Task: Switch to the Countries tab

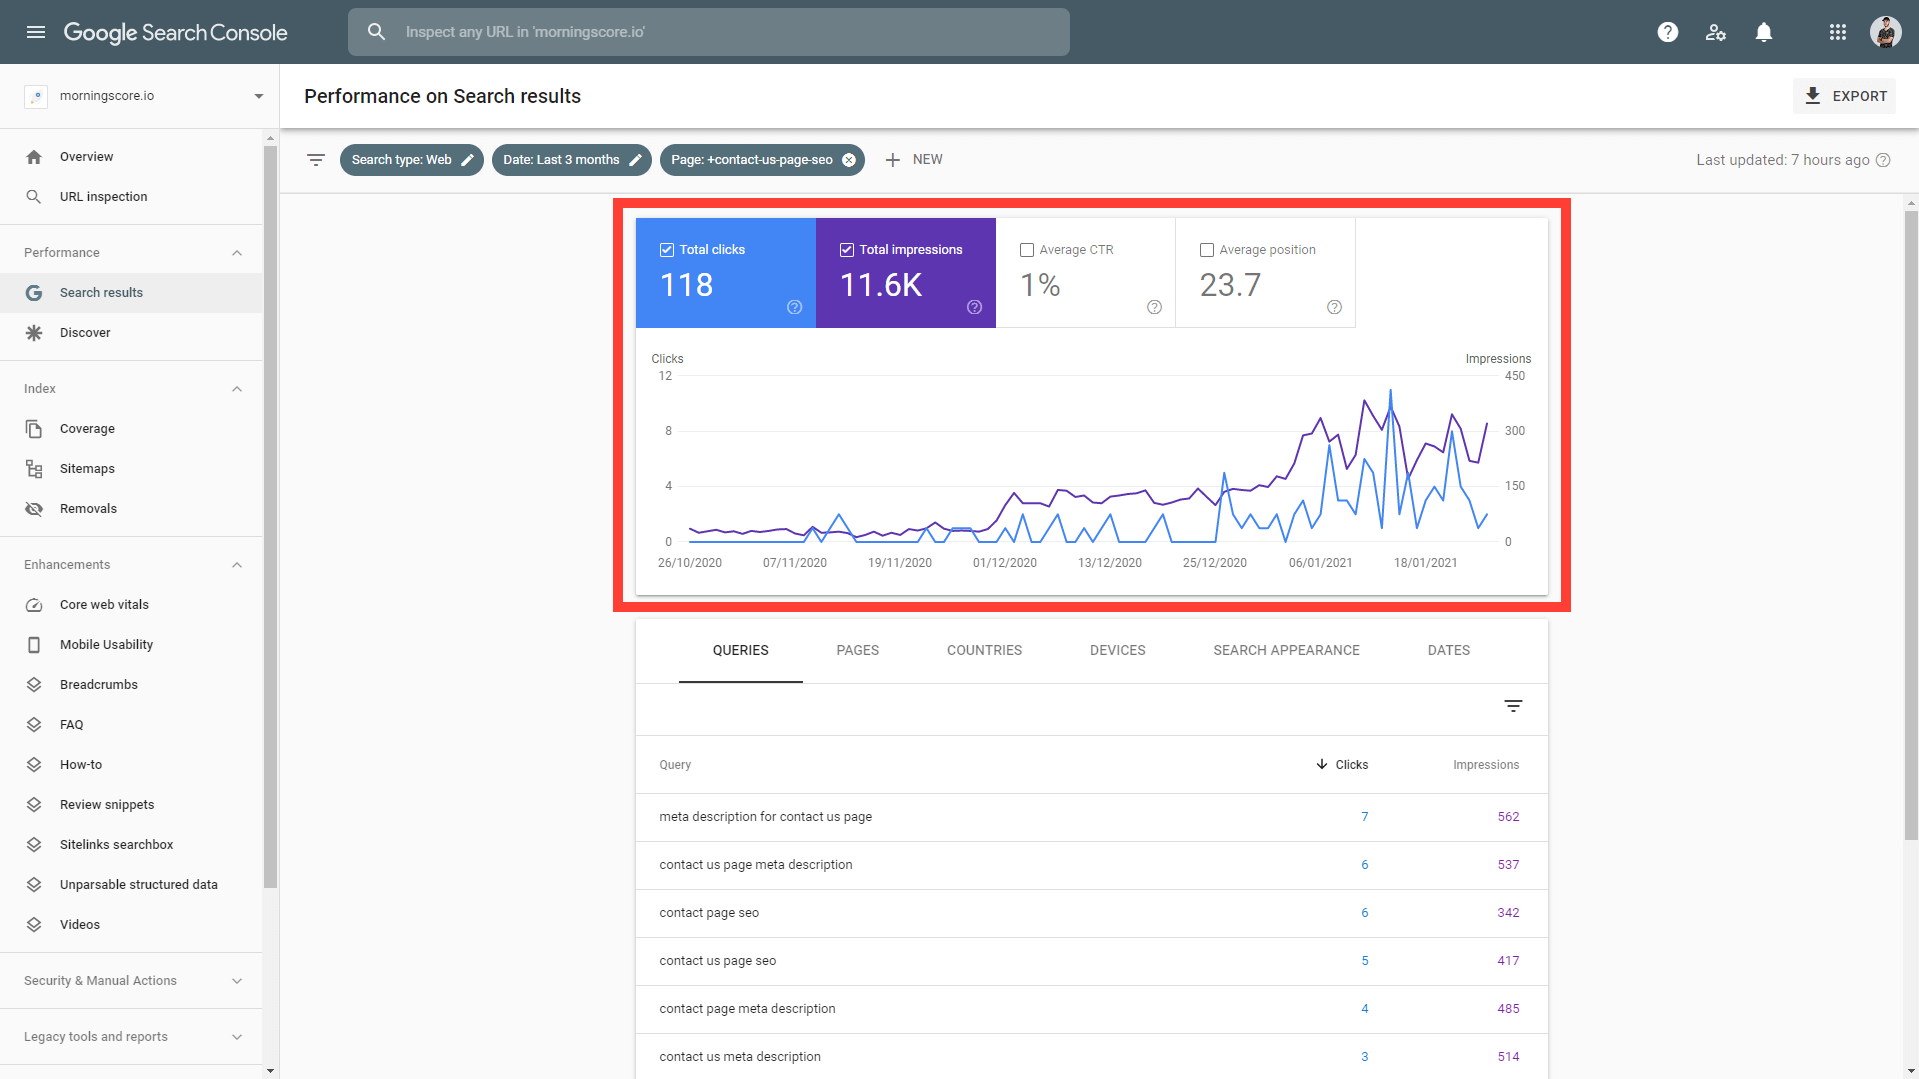Action: click(x=984, y=650)
